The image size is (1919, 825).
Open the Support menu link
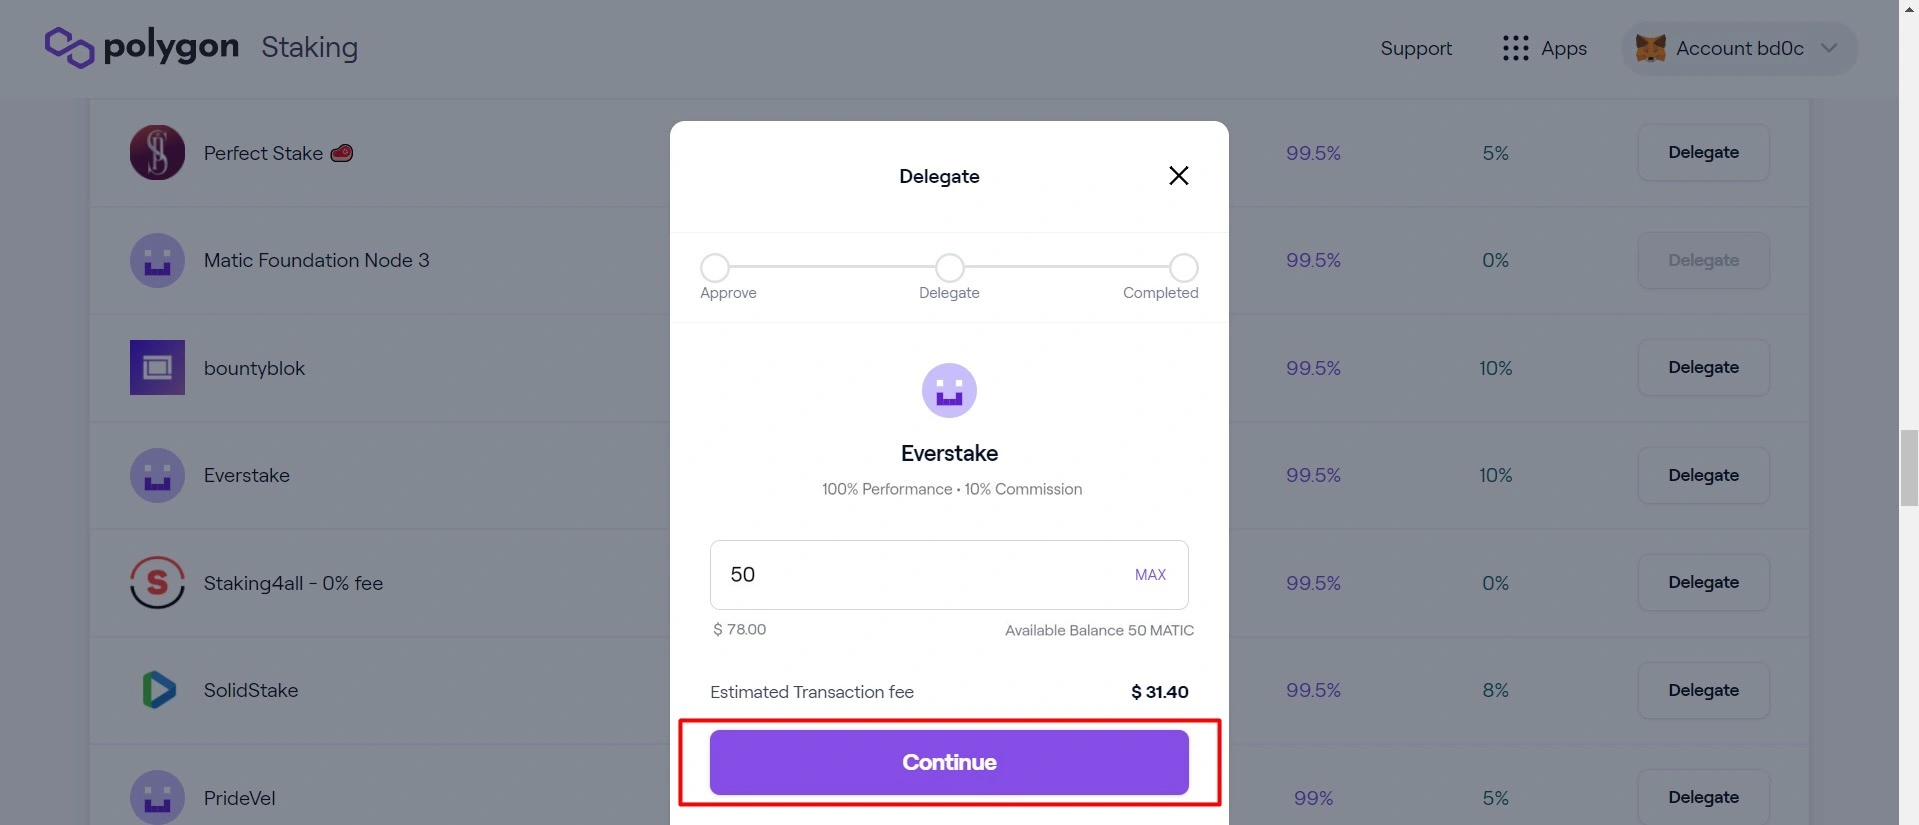coord(1416,48)
